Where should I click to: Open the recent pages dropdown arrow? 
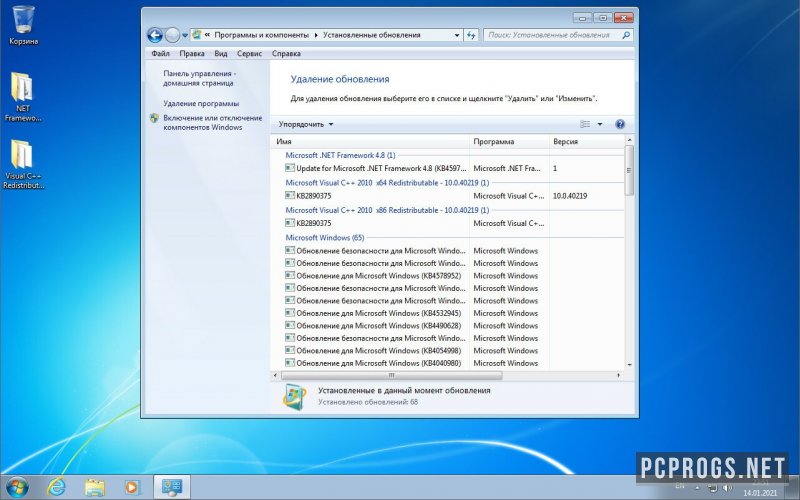(x=185, y=35)
